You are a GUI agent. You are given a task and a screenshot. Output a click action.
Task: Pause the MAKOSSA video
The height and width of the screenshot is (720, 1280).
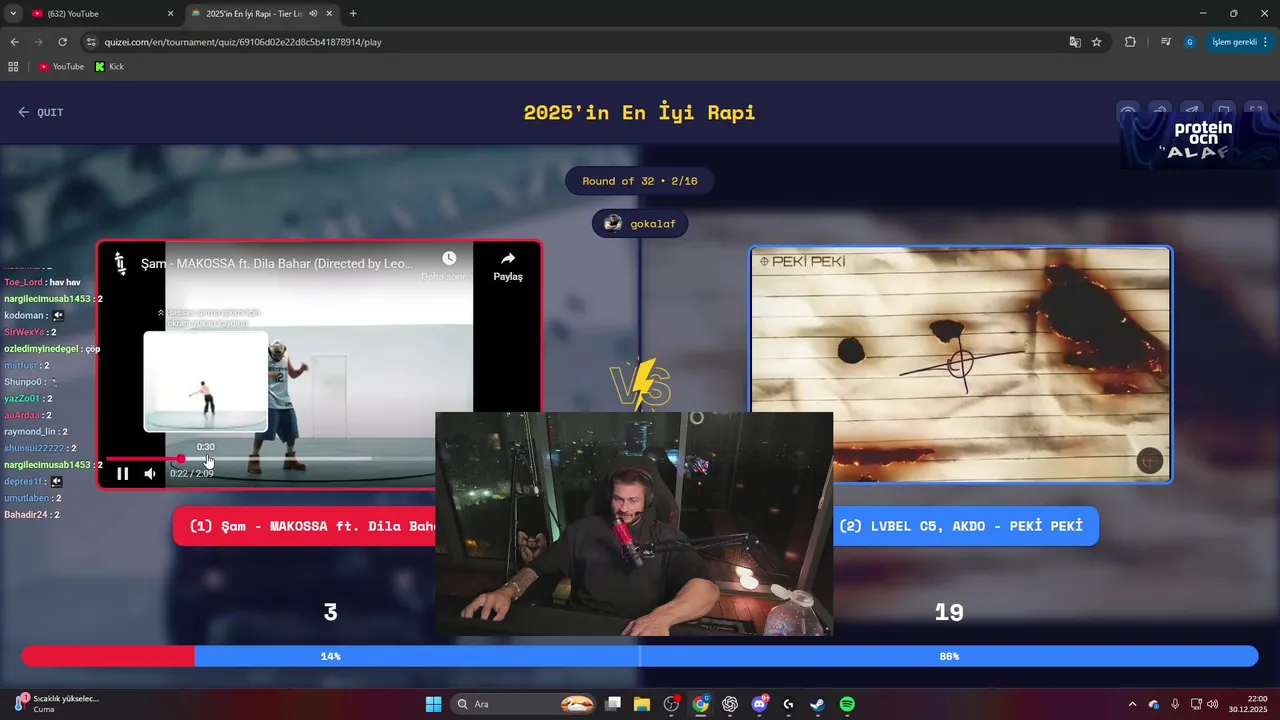pos(122,474)
